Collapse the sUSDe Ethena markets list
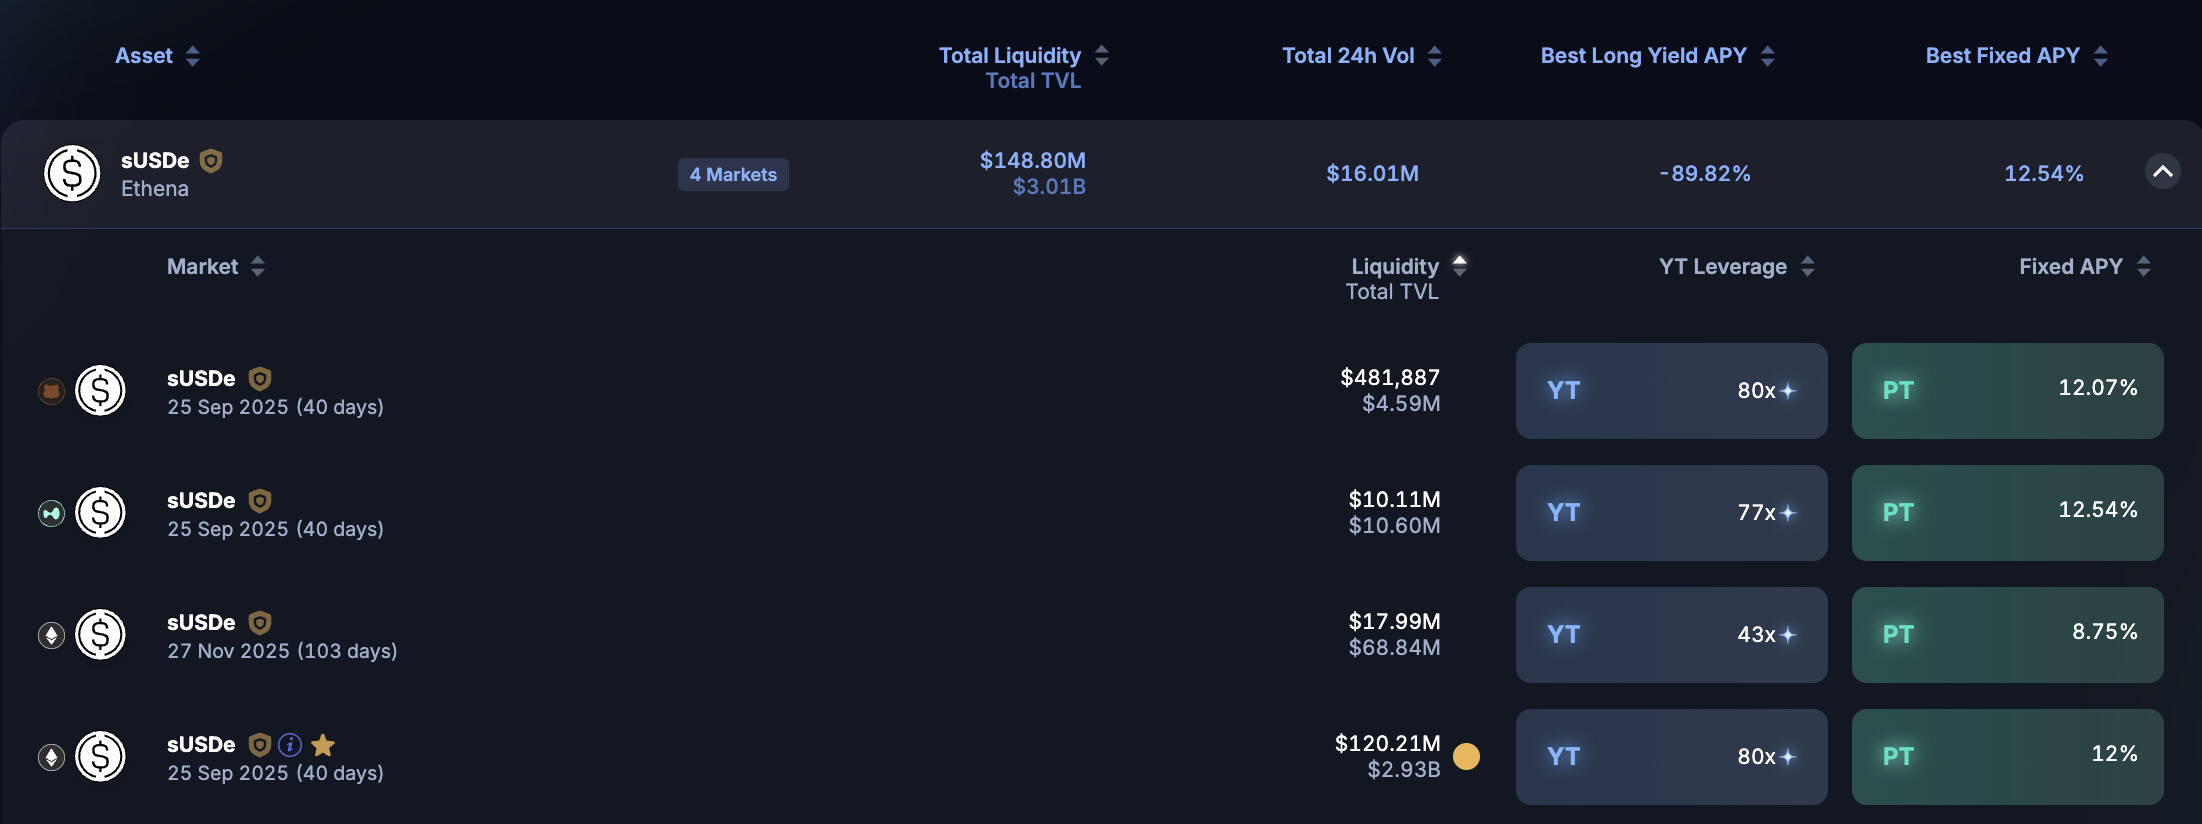The height and width of the screenshot is (824, 2202). [x=2162, y=172]
